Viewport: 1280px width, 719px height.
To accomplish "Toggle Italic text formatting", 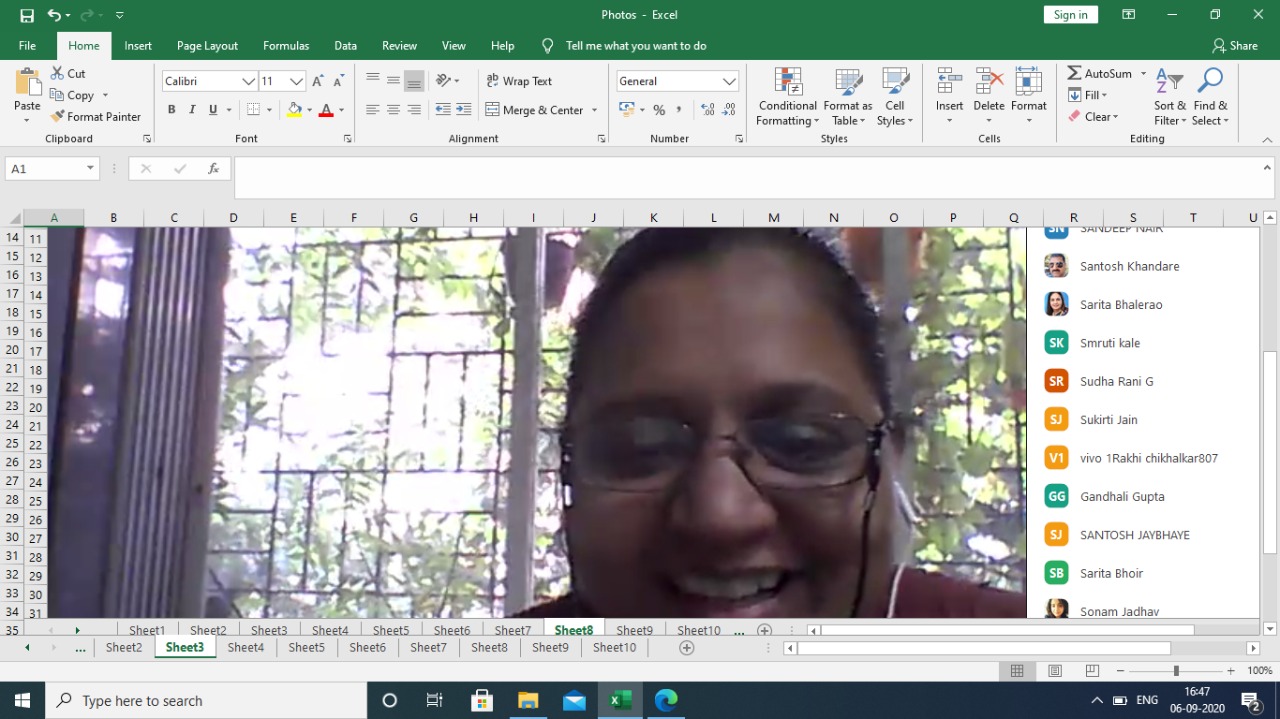I will pos(192,110).
